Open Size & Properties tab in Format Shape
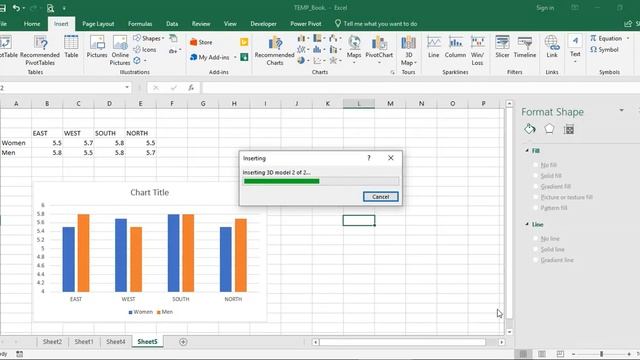The height and width of the screenshot is (360, 640). [569, 129]
